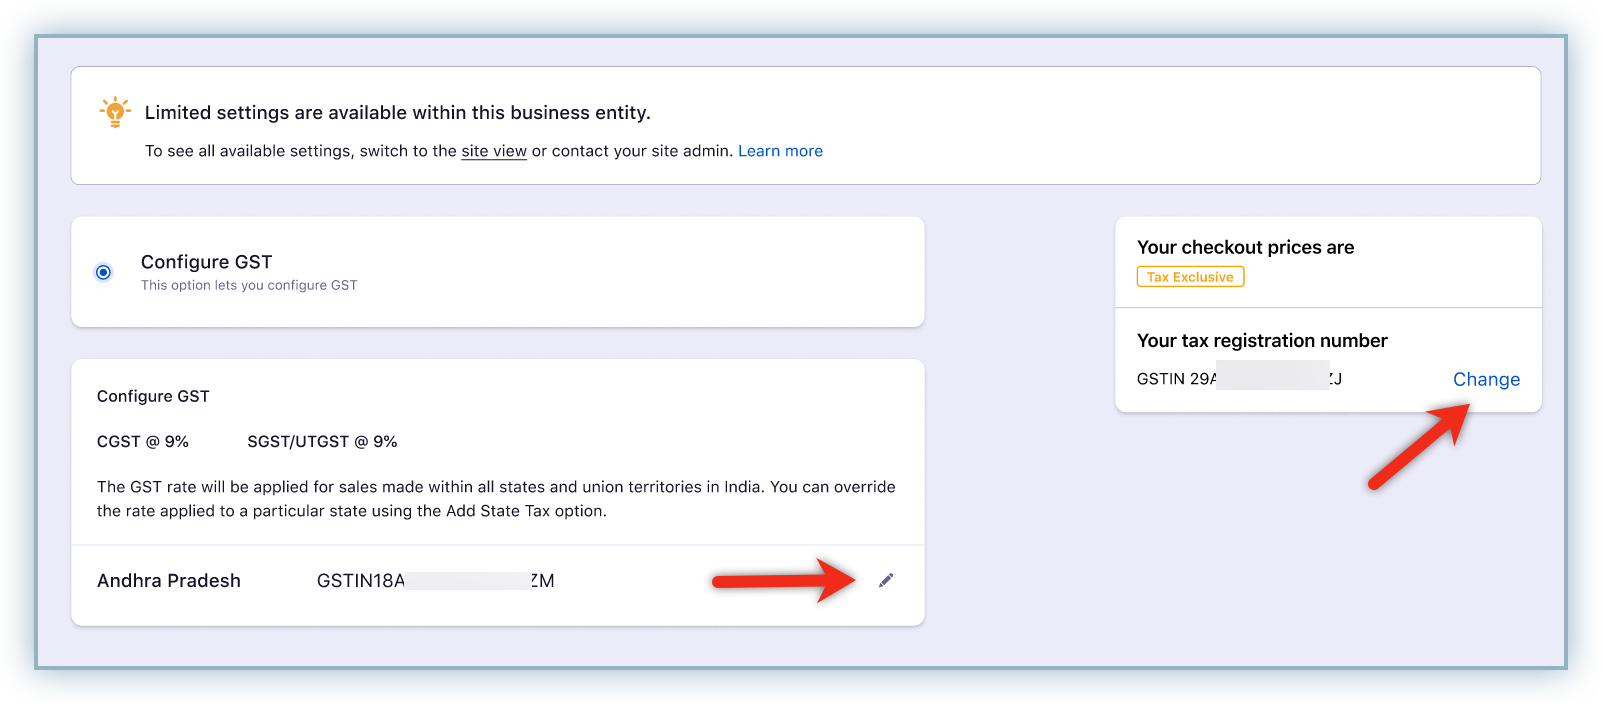This screenshot has width=1602, height=704.
Task: Click the 'SGST/UTGST @ 9%' rate
Action: pos(322,442)
